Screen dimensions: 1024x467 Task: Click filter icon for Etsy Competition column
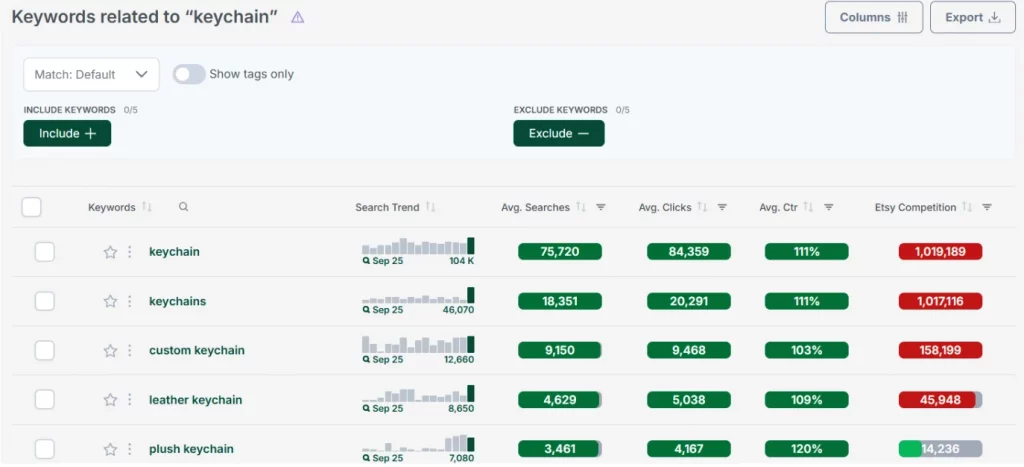[x=987, y=207]
